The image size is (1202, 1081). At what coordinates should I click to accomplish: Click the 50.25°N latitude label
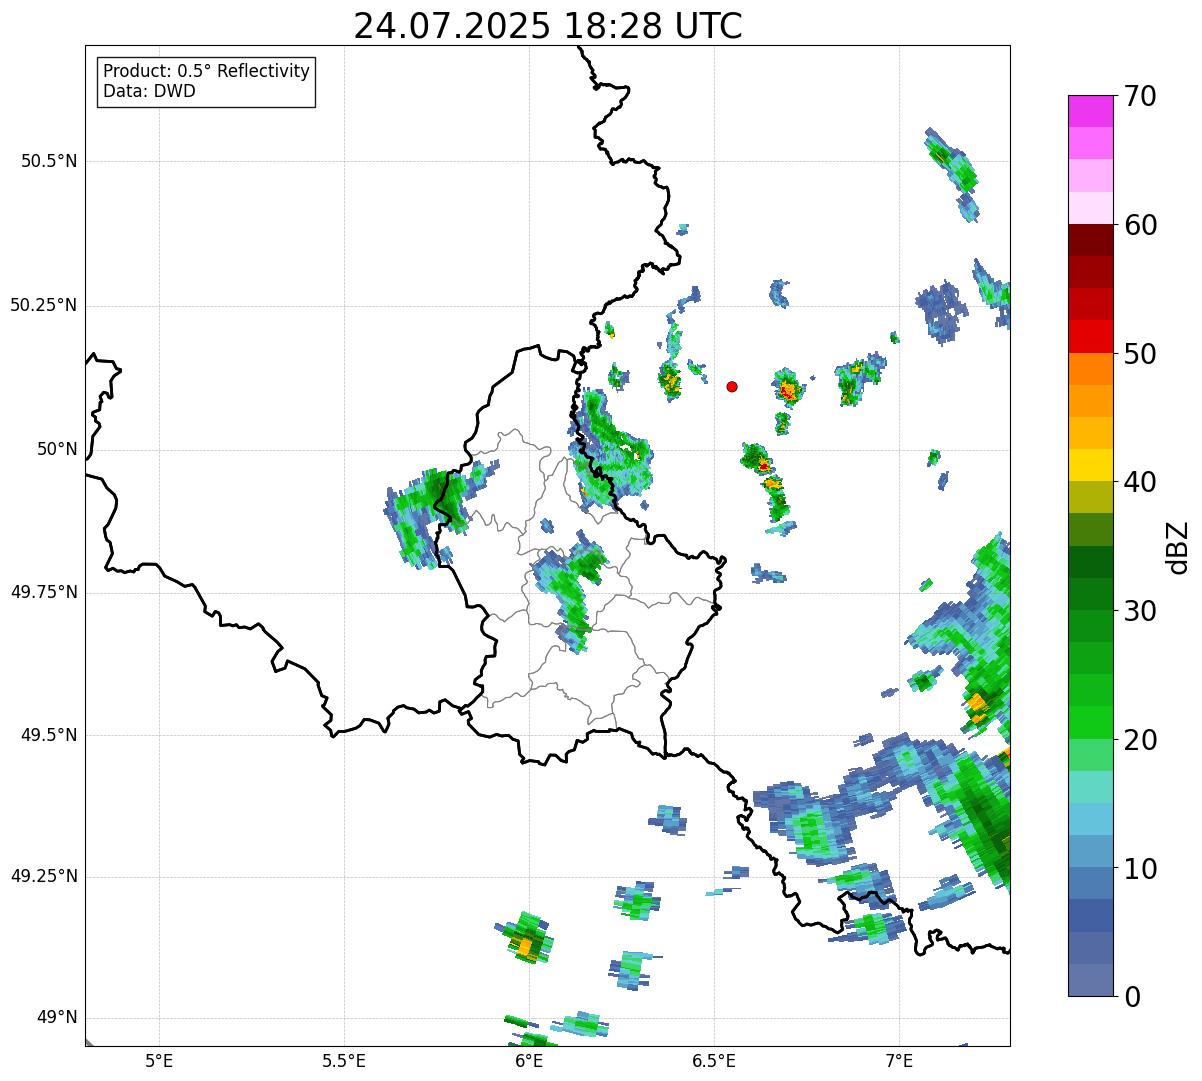coord(44,305)
